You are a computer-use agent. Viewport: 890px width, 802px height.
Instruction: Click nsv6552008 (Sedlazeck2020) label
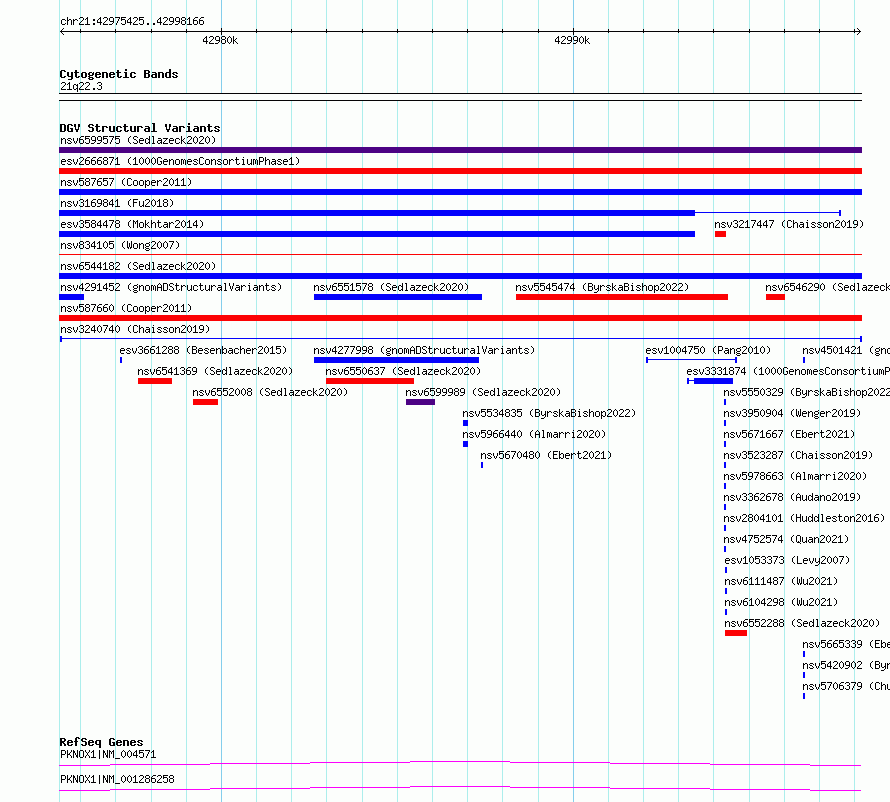[270, 392]
